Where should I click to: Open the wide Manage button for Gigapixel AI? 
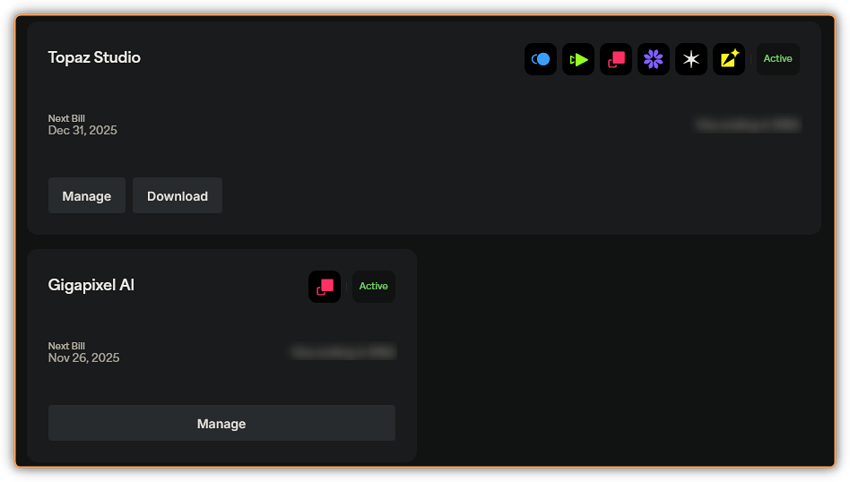point(222,423)
